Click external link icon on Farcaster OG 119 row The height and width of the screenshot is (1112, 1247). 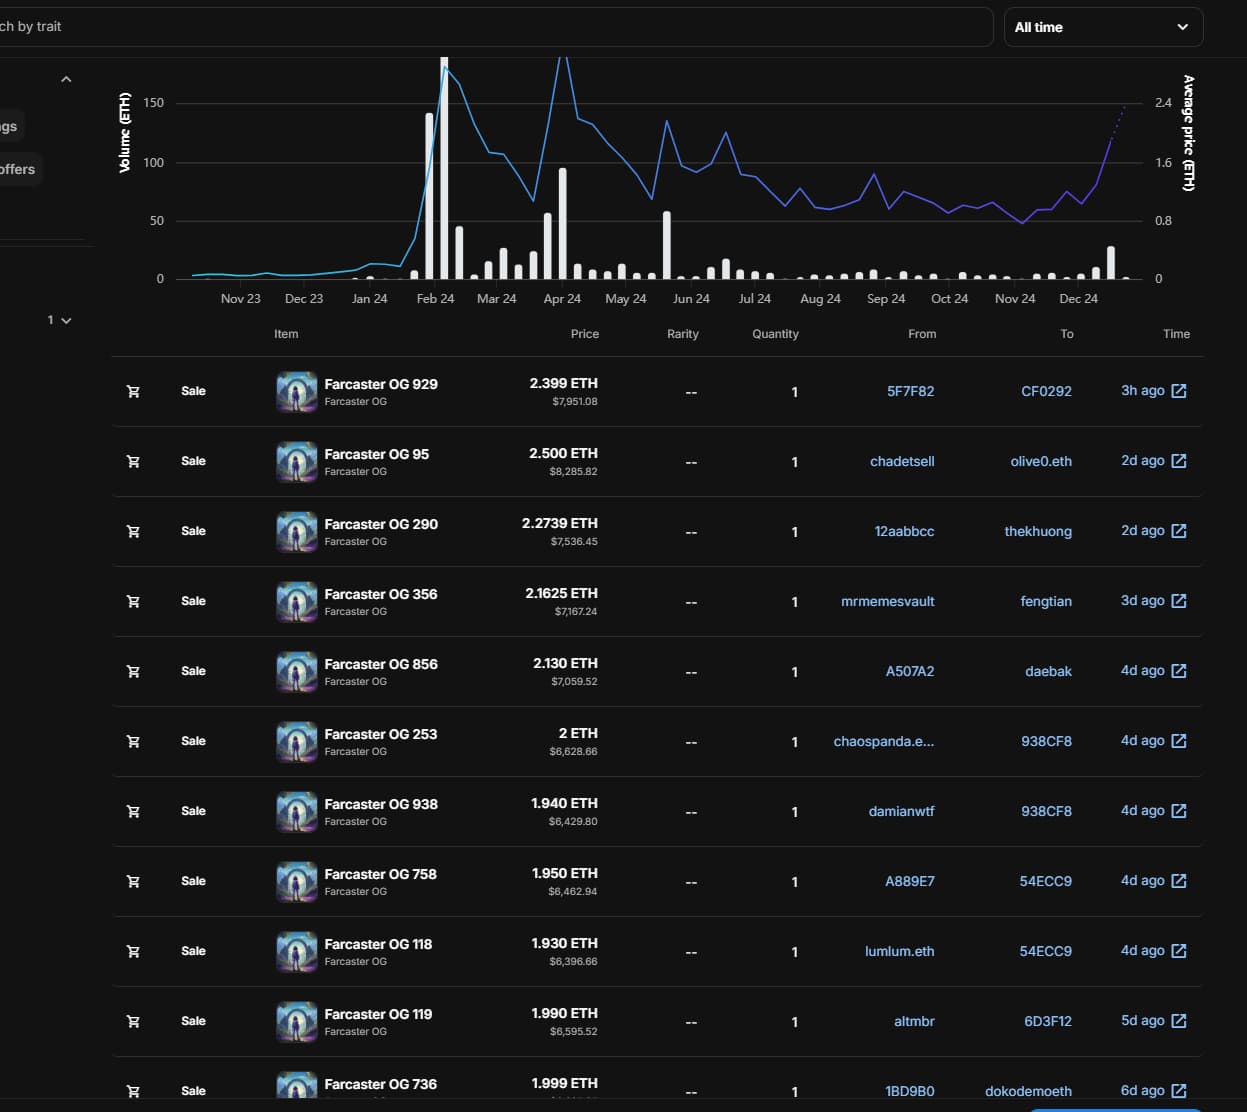pyautogui.click(x=1179, y=1021)
